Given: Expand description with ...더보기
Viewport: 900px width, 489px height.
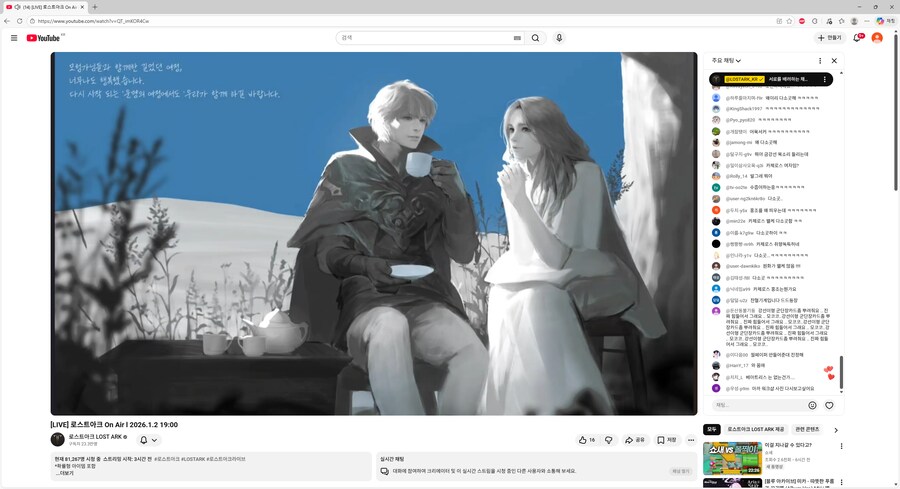Looking at the screenshot, I should point(64,474).
